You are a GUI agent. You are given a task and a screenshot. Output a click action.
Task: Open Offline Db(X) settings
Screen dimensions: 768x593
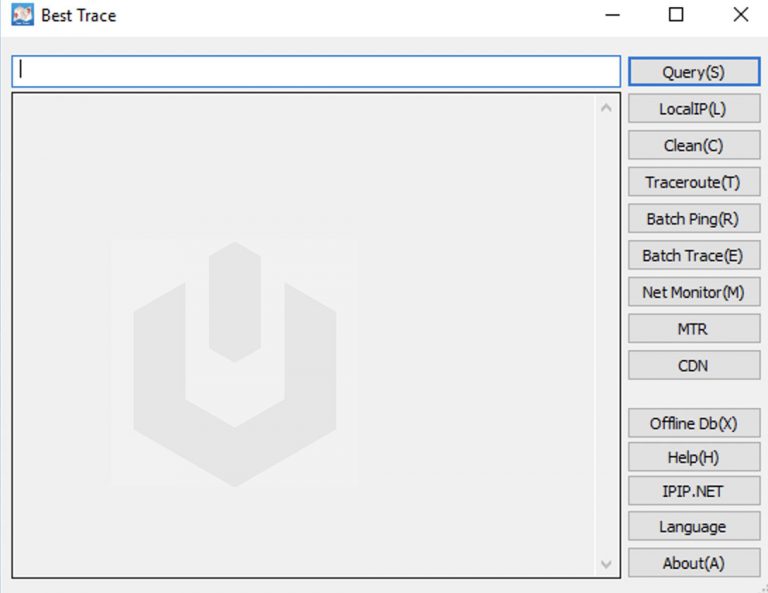[x=693, y=423]
